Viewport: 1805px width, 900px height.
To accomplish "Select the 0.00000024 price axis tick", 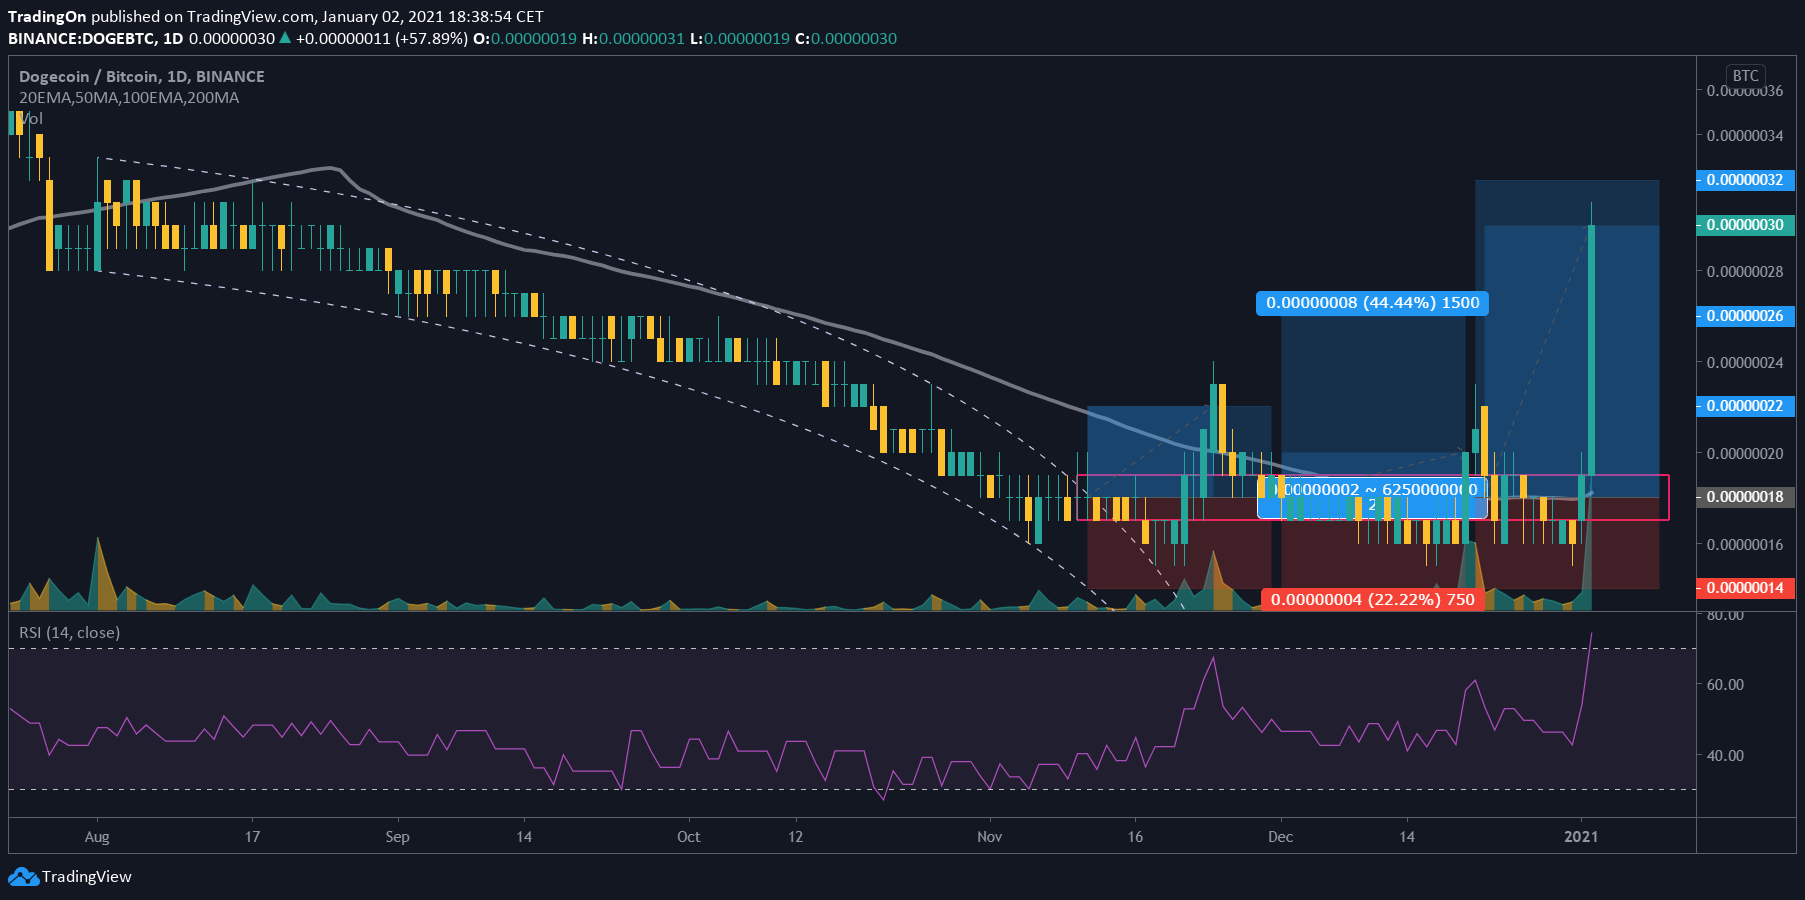I will (x=1745, y=363).
